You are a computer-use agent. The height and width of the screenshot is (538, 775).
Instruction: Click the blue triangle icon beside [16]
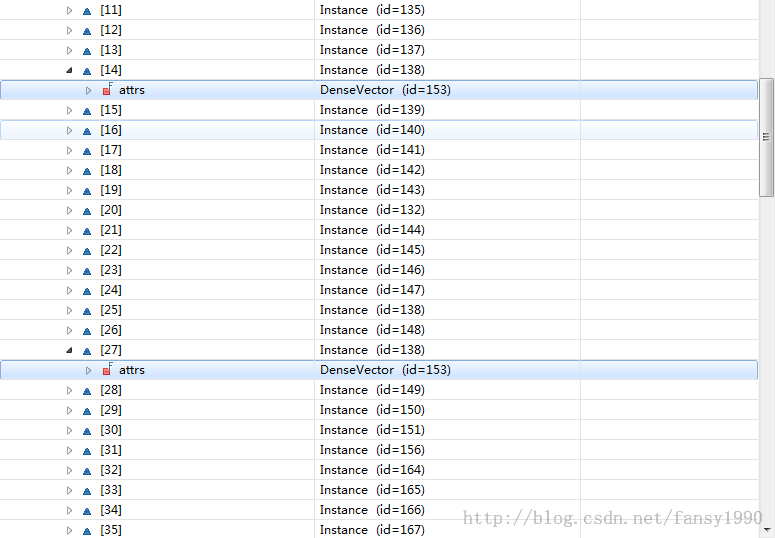coord(87,131)
